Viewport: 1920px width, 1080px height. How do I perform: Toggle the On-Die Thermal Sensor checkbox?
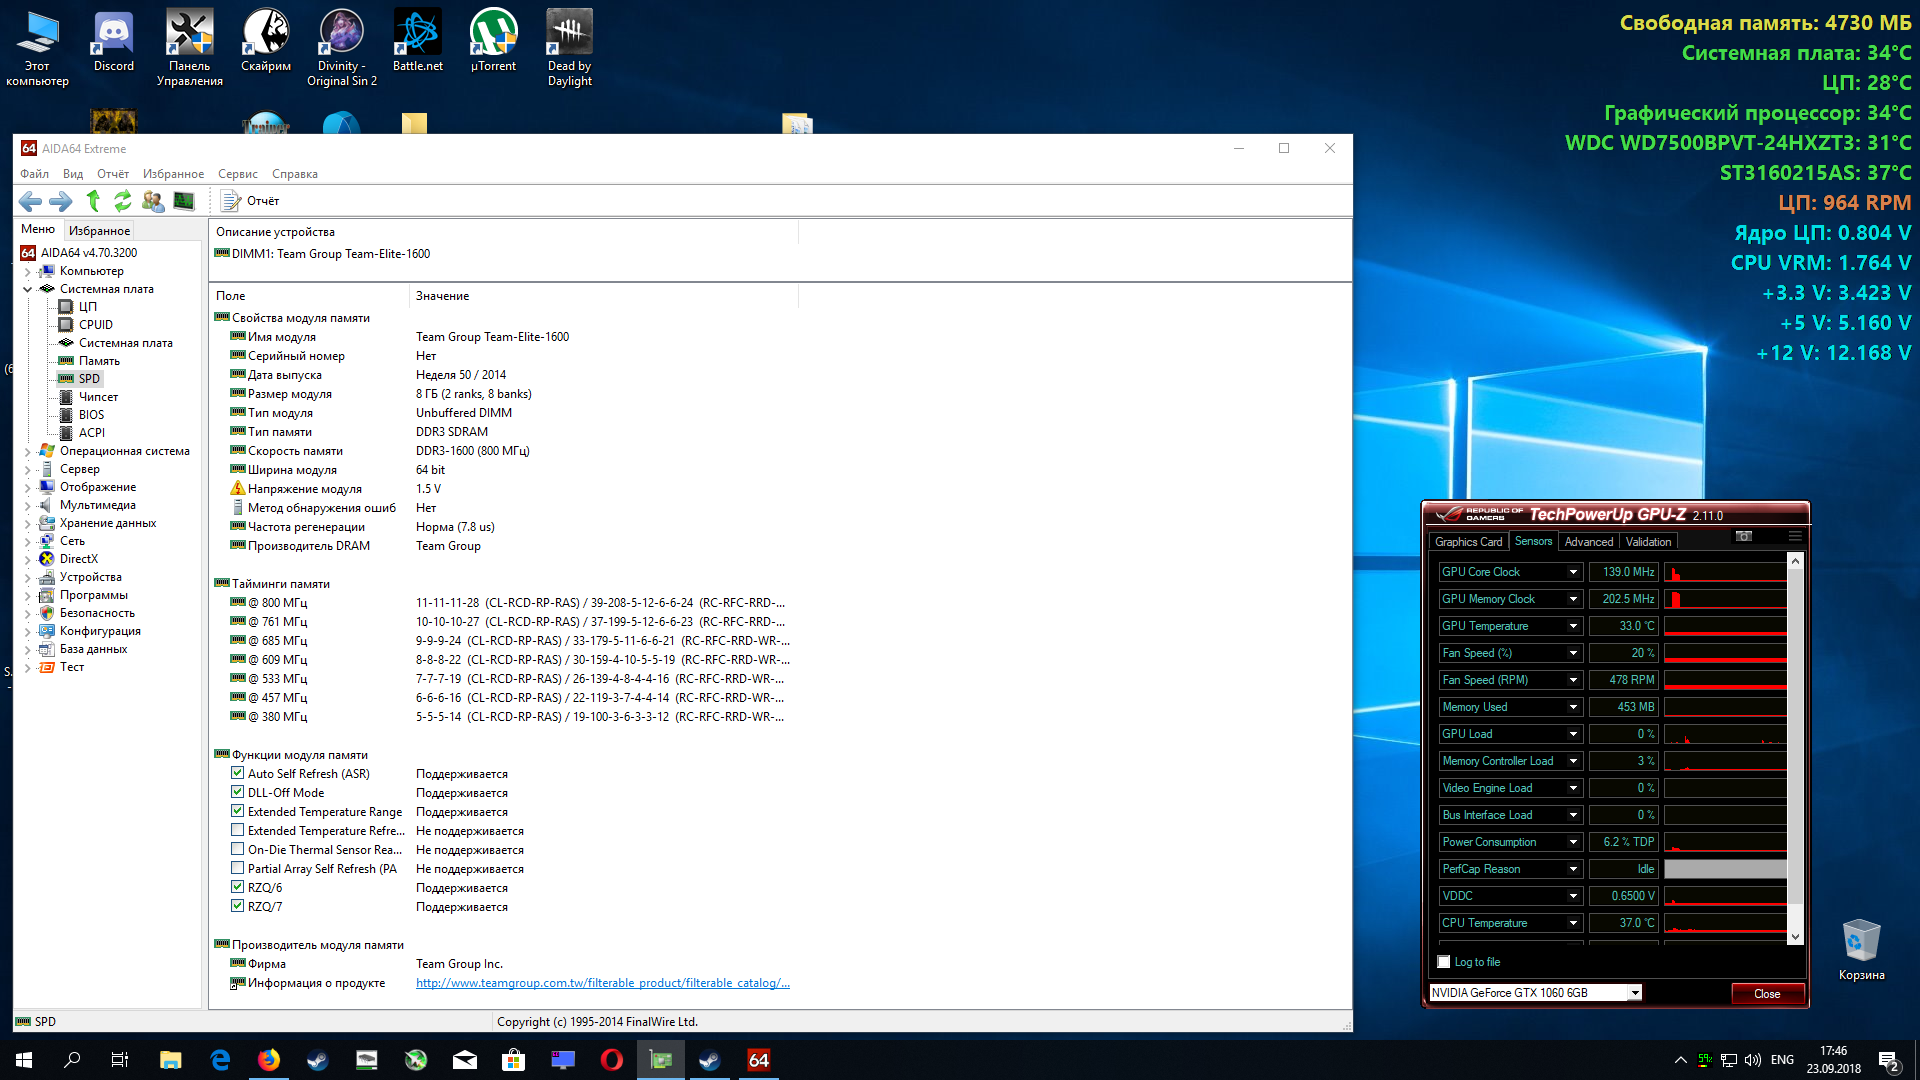pos(238,849)
